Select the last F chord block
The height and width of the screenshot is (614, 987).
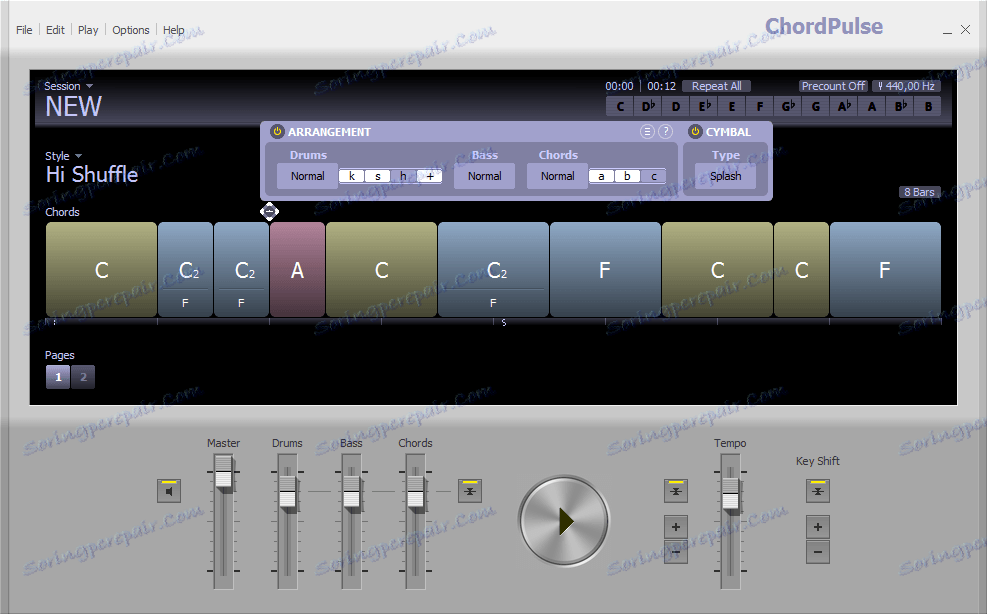[x=885, y=269]
